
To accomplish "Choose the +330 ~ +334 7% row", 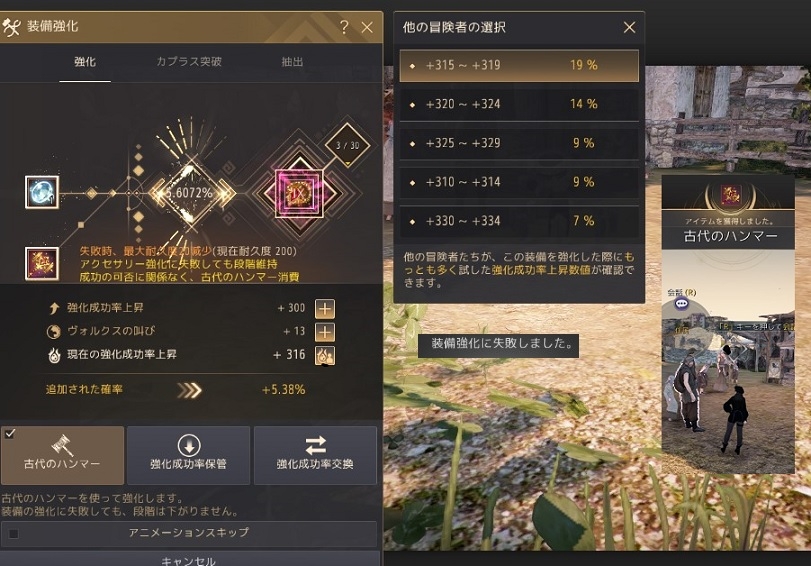I will [519, 221].
